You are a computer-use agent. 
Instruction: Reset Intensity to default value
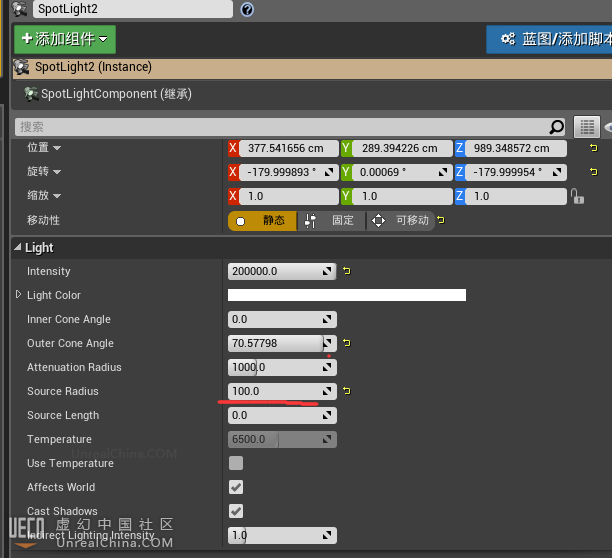(x=347, y=271)
